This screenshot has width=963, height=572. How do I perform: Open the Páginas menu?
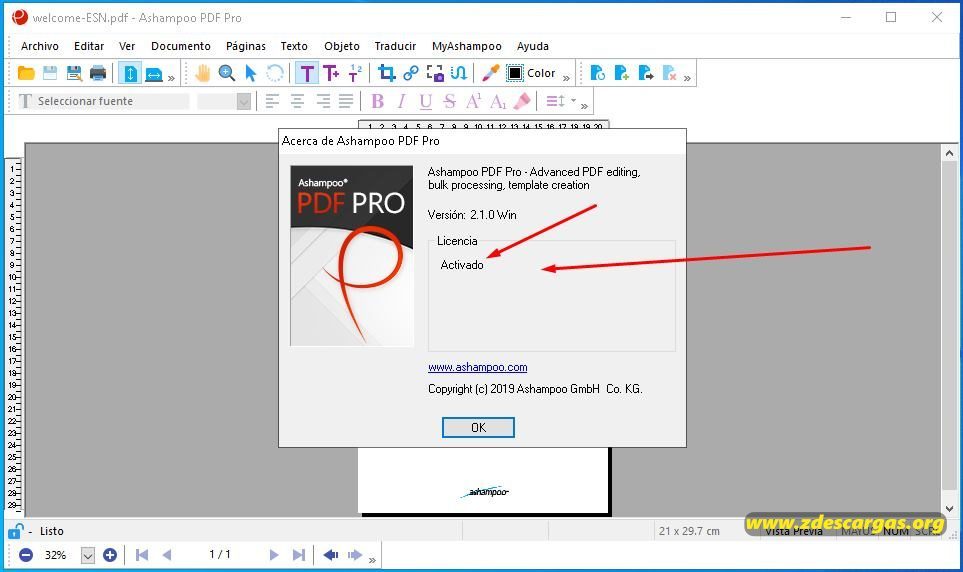[246, 46]
